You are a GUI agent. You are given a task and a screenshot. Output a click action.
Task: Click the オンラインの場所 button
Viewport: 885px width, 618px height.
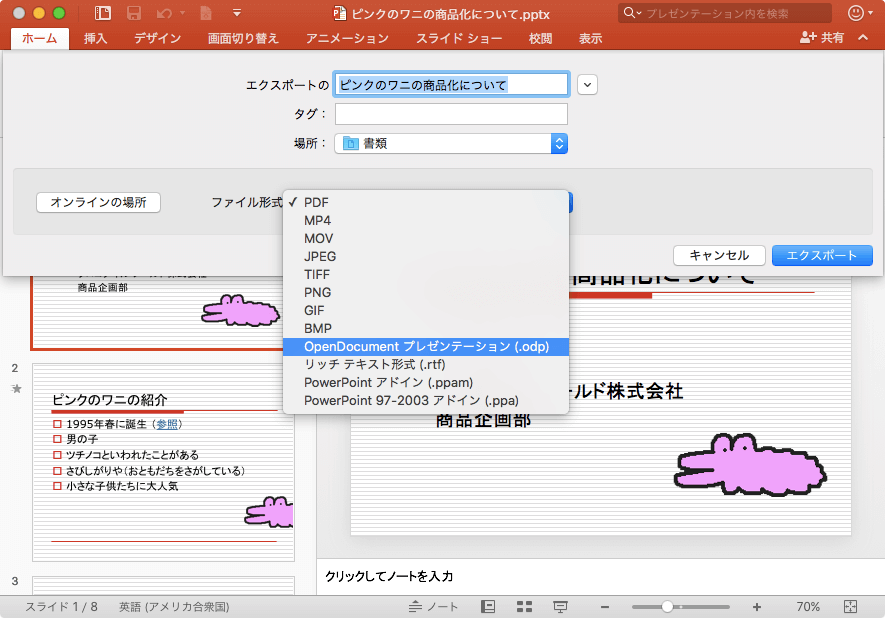pyautogui.click(x=98, y=202)
